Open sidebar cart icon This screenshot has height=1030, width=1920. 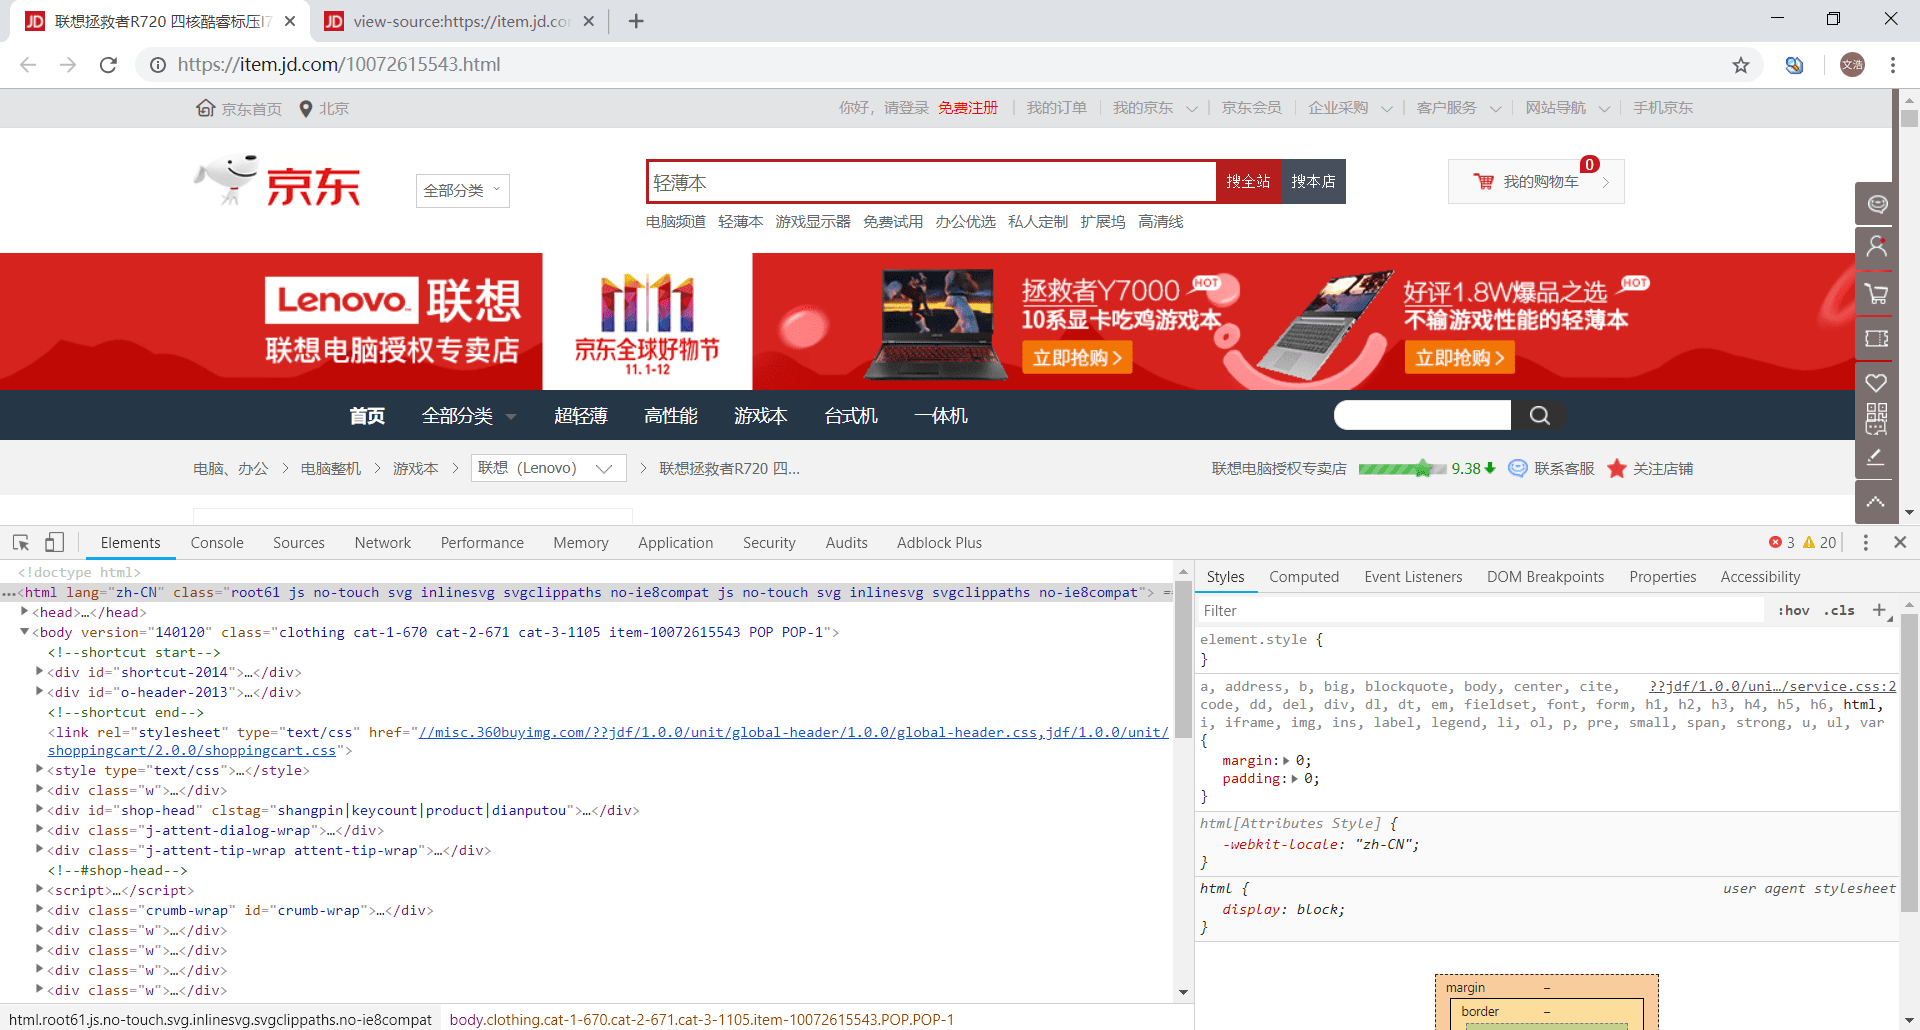tap(1877, 293)
